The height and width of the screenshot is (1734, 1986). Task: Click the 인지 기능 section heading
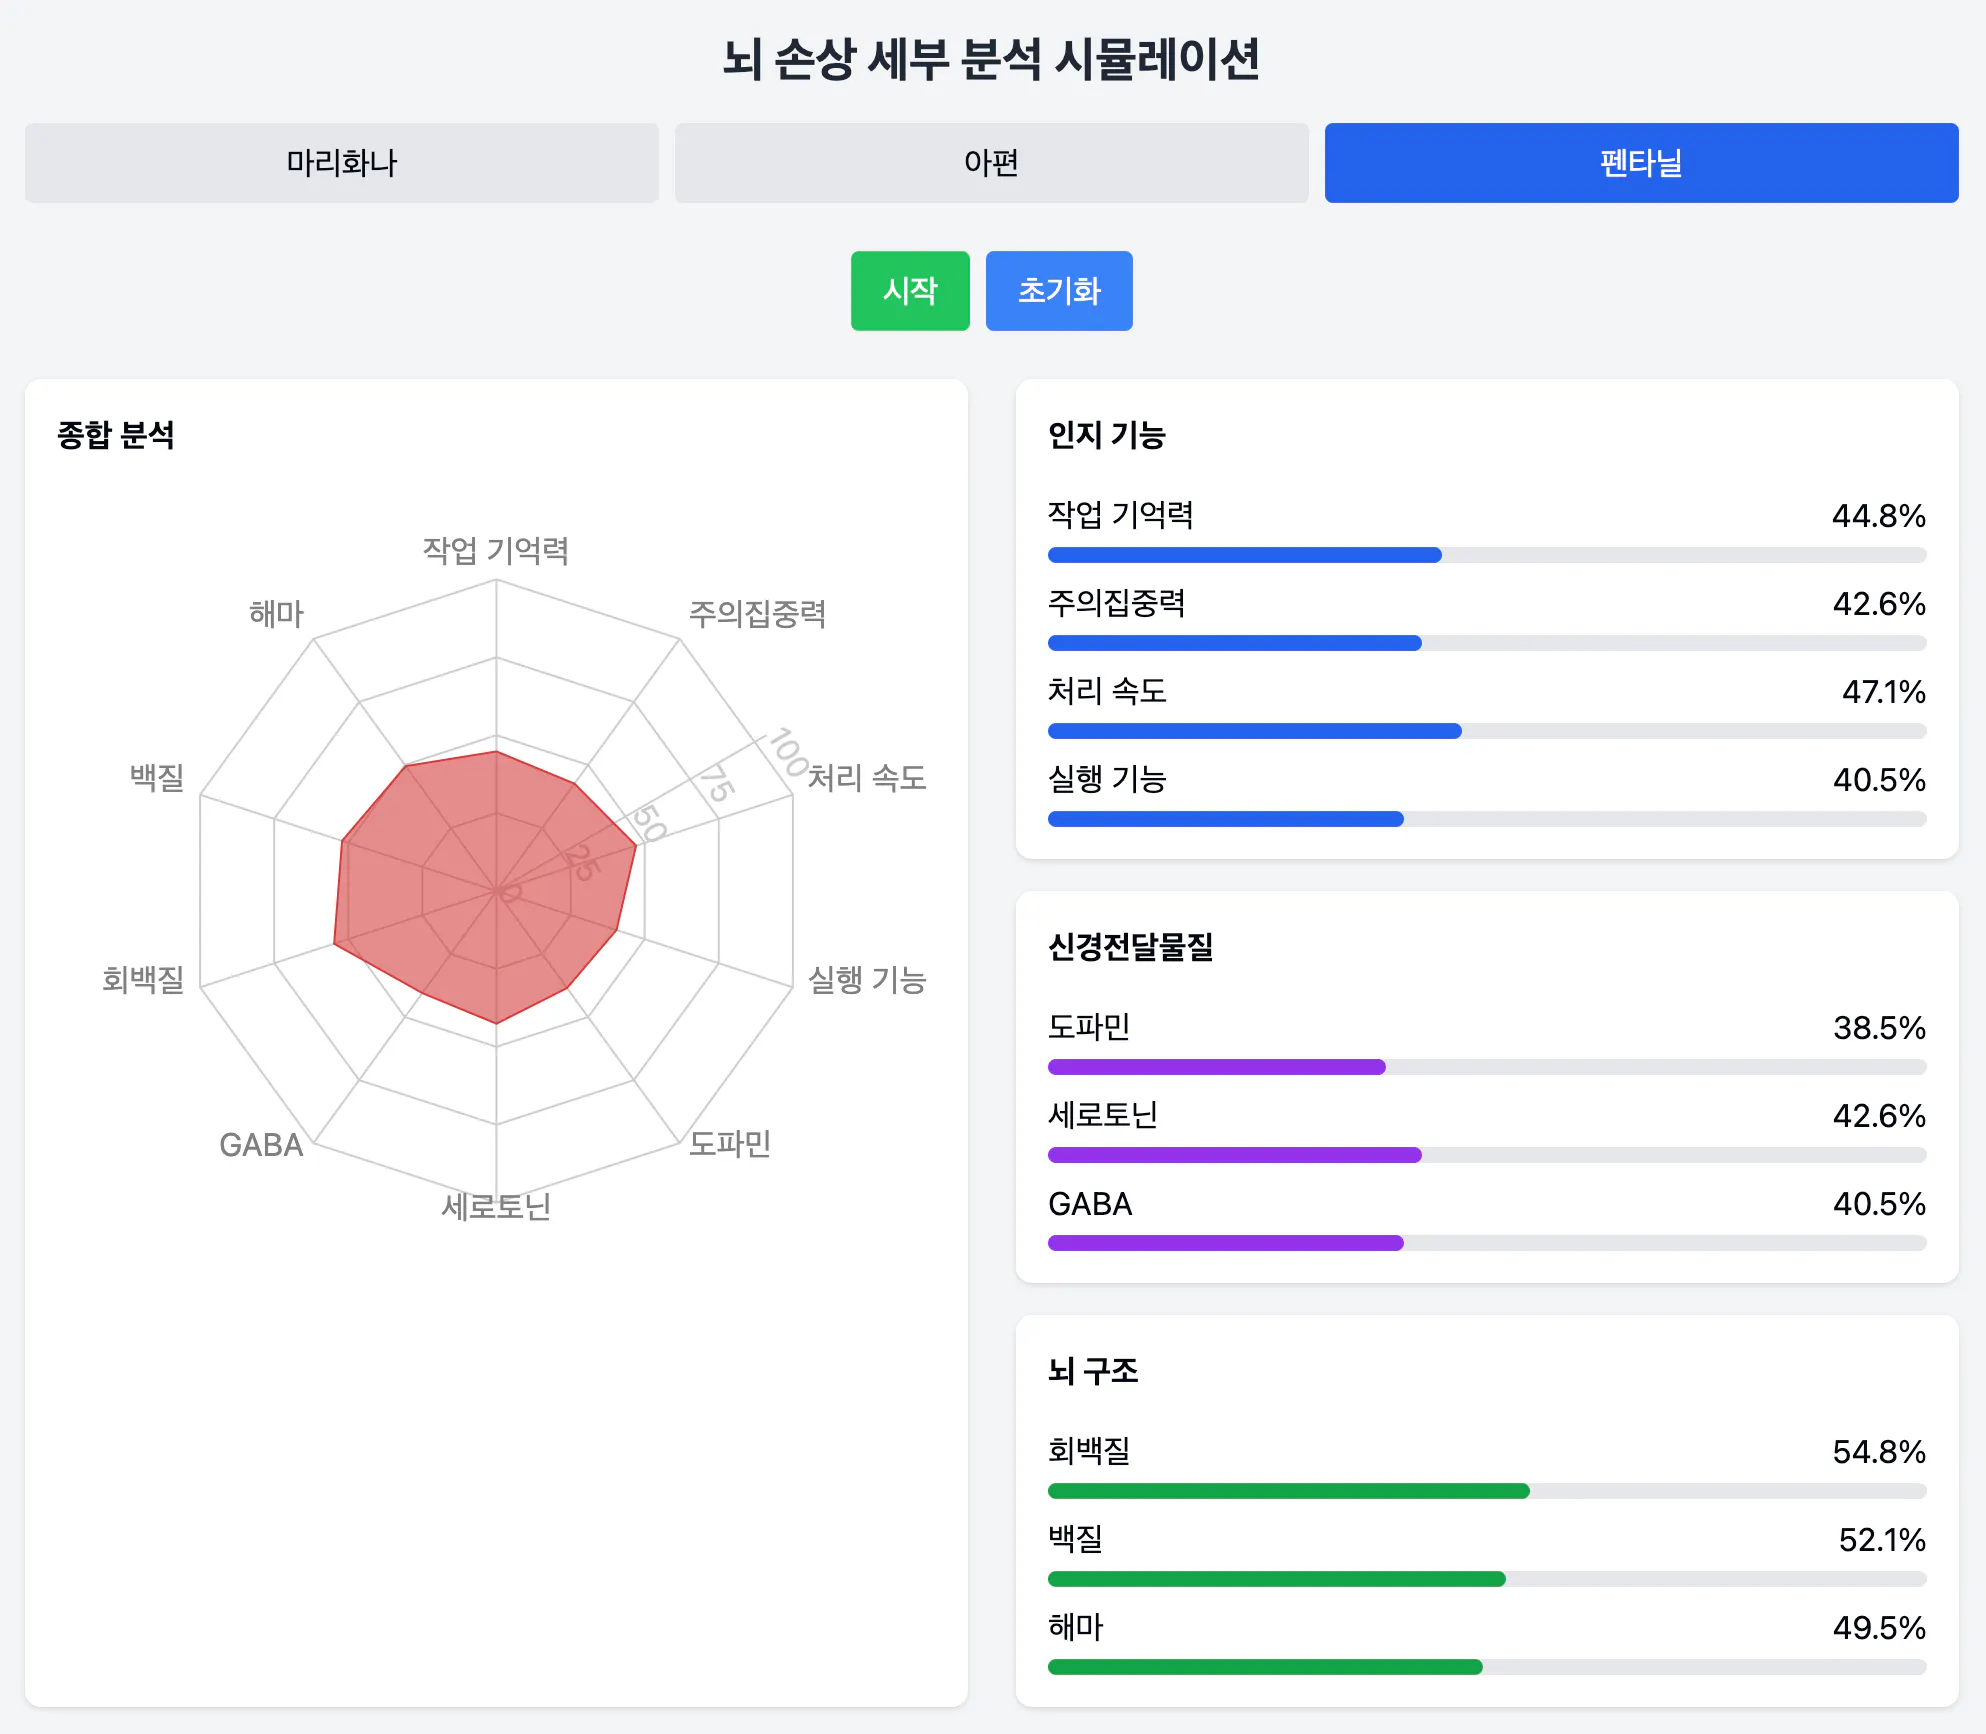[1106, 436]
